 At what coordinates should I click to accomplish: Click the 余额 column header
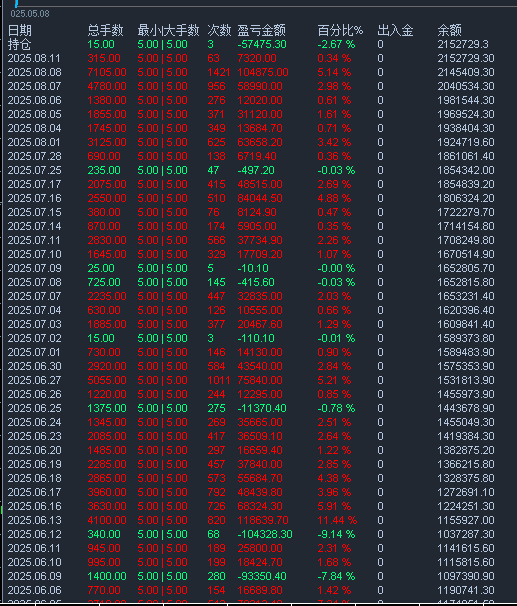pos(449,30)
